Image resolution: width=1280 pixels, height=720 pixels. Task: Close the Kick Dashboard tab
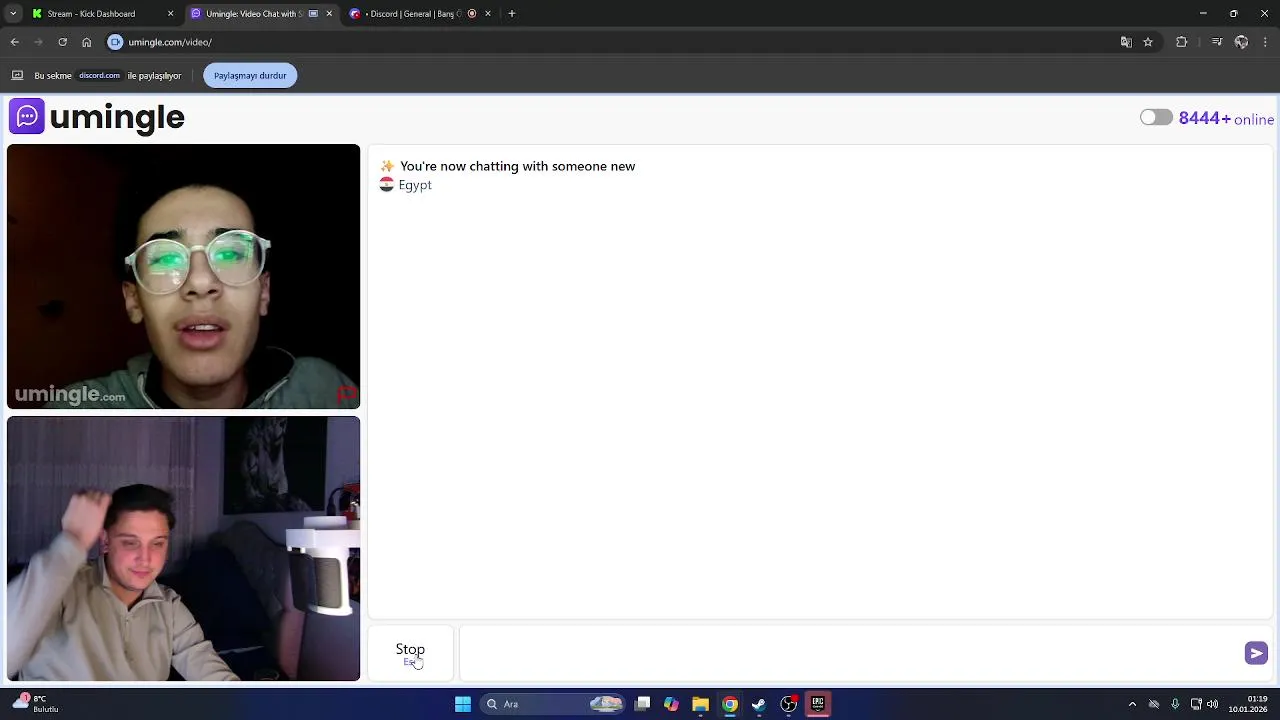(170, 14)
